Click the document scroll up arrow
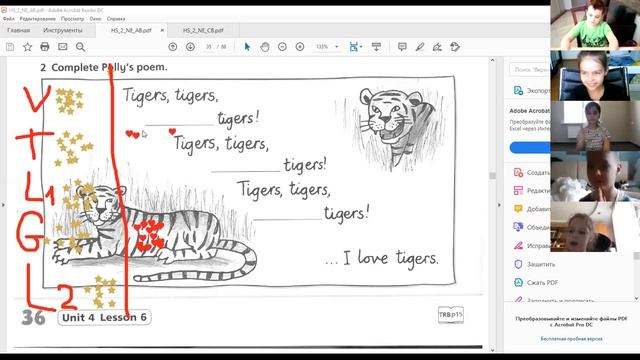The image size is (640, 360). [492, 60]
